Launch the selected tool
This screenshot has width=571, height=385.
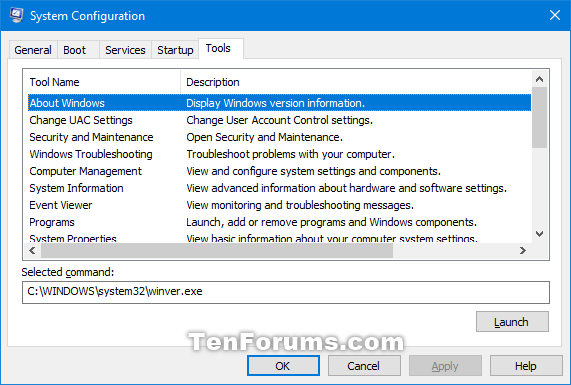click(x=512, y=322)
